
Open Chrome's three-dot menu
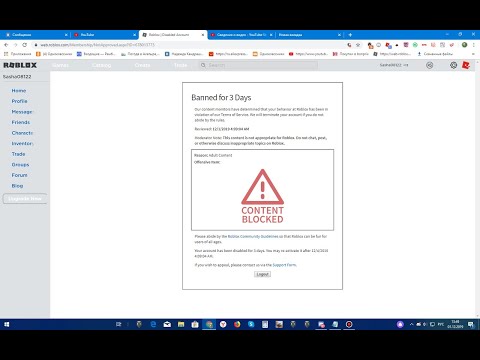pyautogui.click(x=474, y=45)
